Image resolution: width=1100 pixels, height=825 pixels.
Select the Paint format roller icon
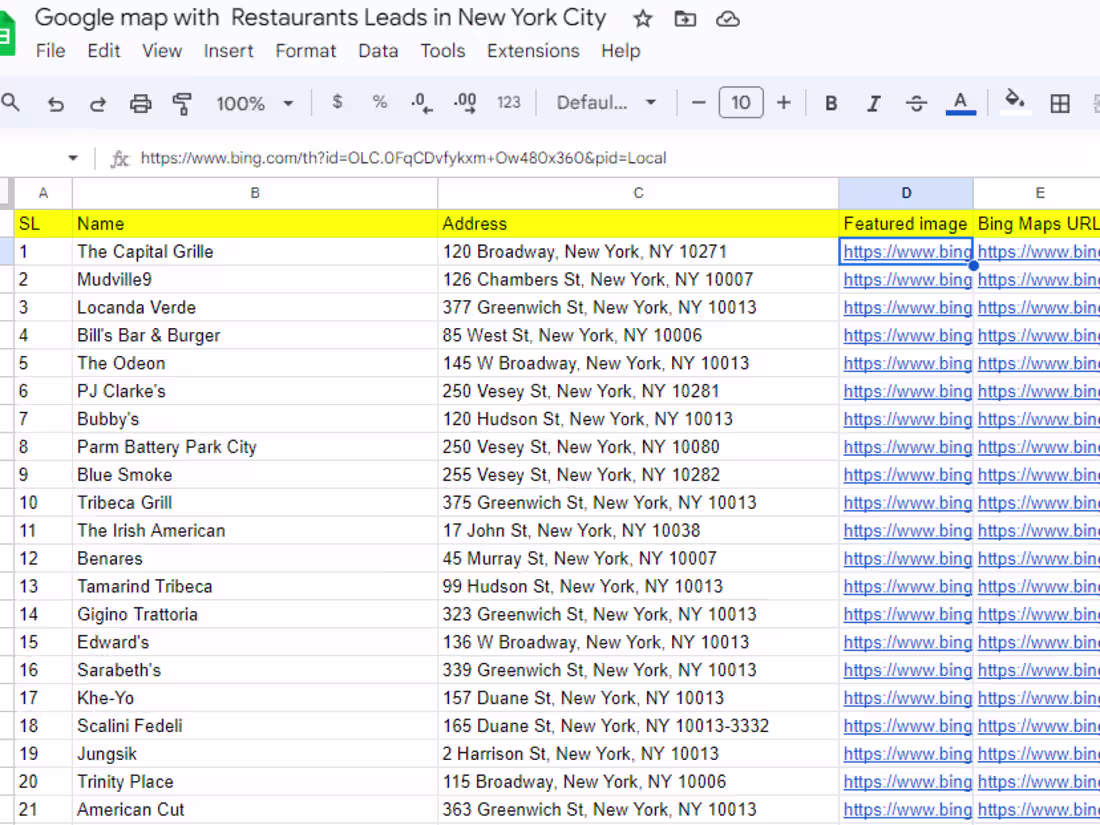[182, 104]
